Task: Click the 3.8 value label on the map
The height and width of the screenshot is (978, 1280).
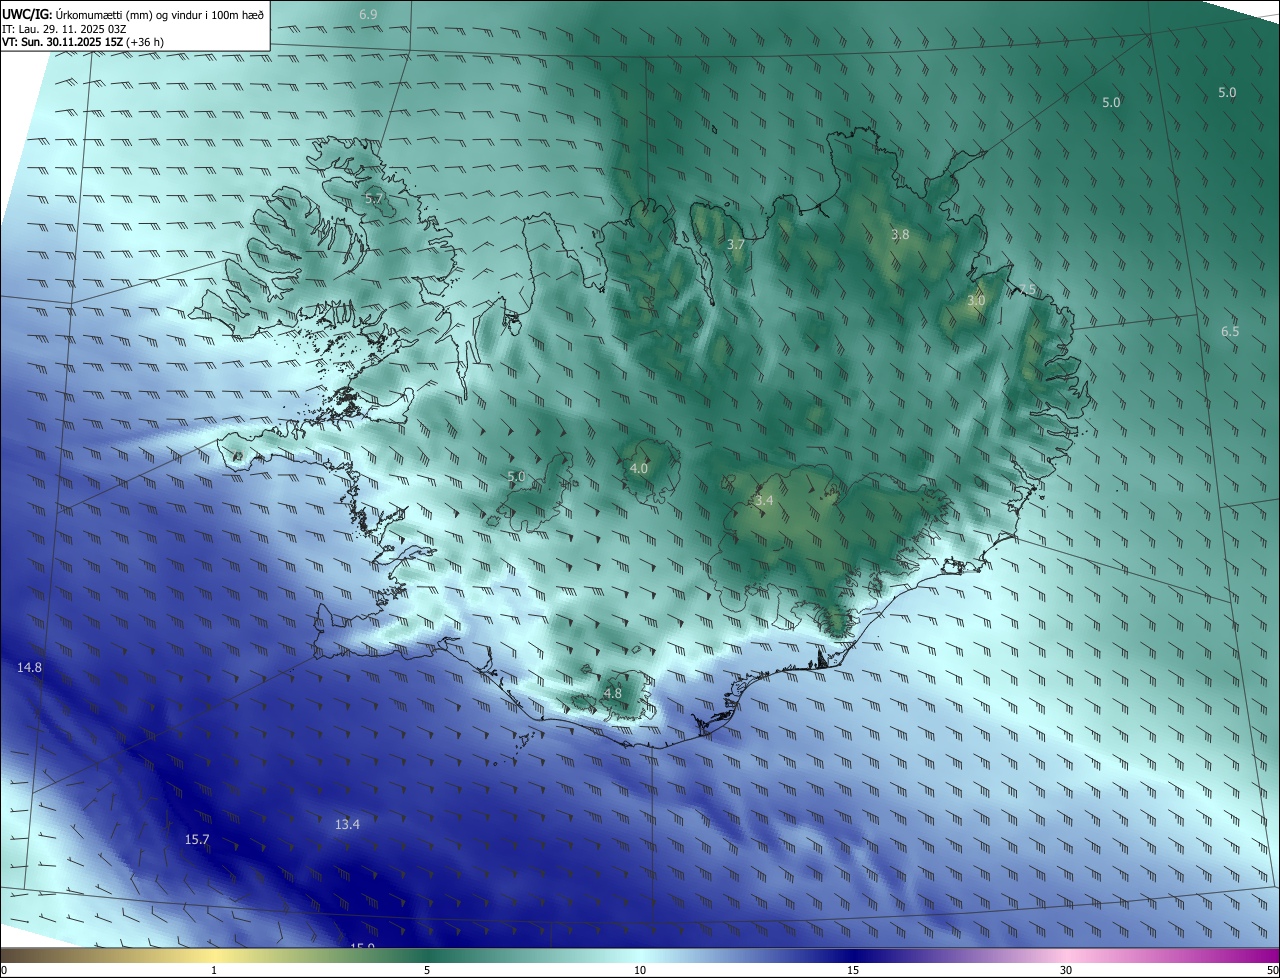Action: point(900,234)
